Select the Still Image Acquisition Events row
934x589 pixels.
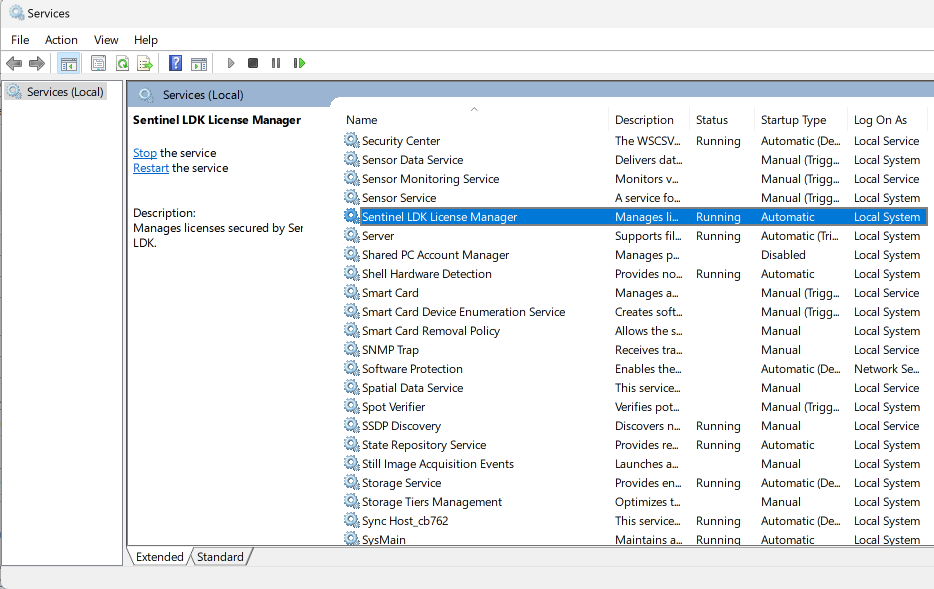635,464
